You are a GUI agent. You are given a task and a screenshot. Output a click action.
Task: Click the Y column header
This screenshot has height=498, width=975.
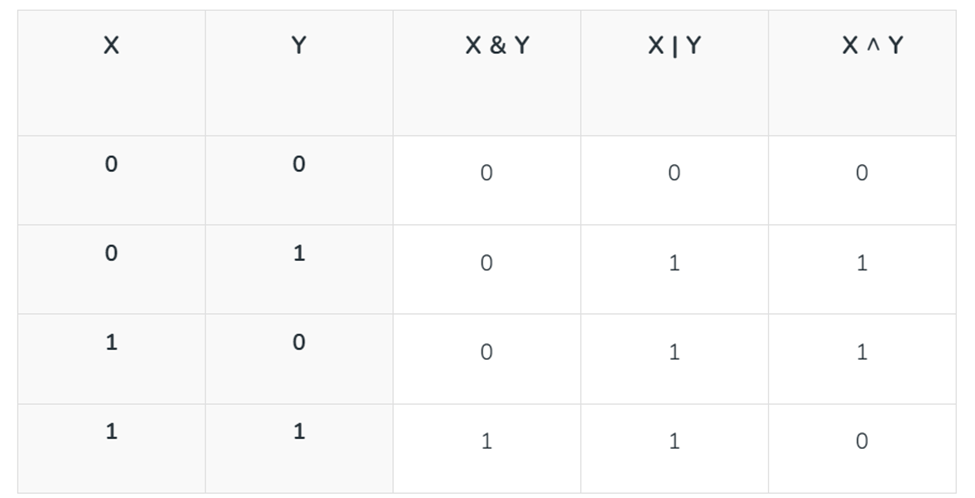click(299, 45)
